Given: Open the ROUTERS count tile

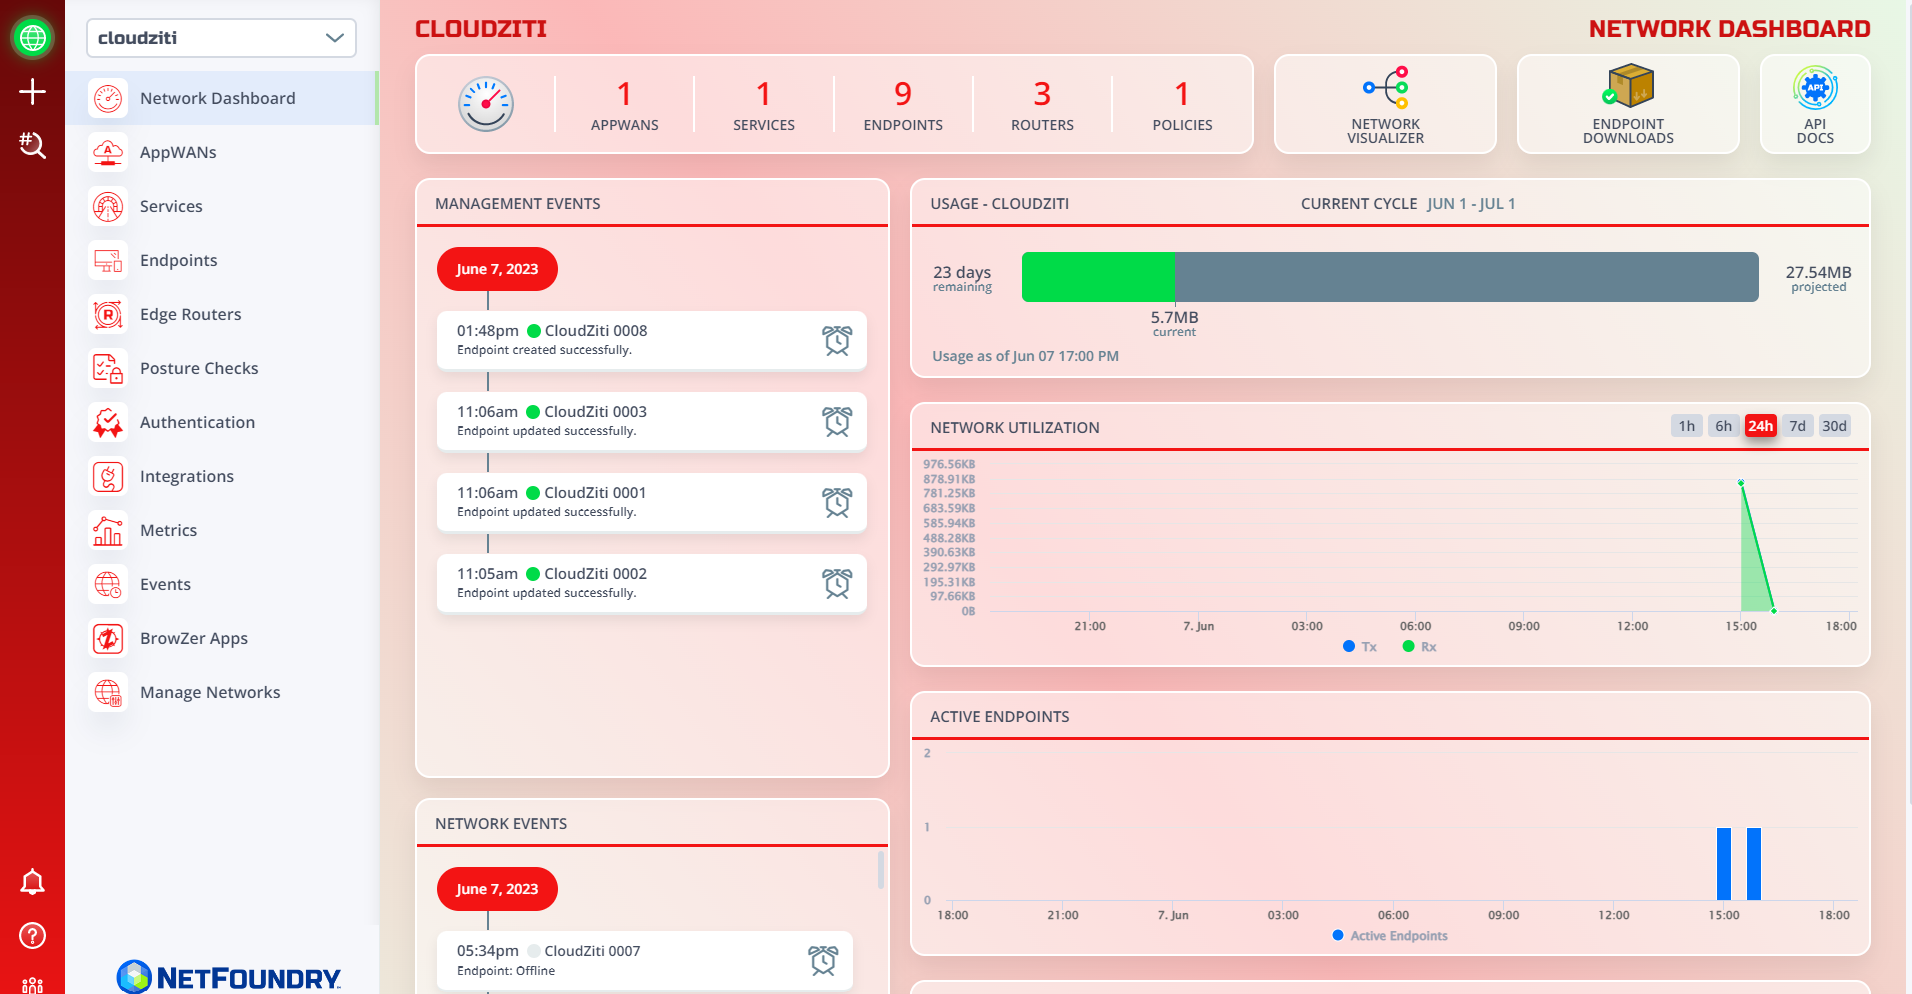Looking at the screenshot, I should [x=1042, y=104].
